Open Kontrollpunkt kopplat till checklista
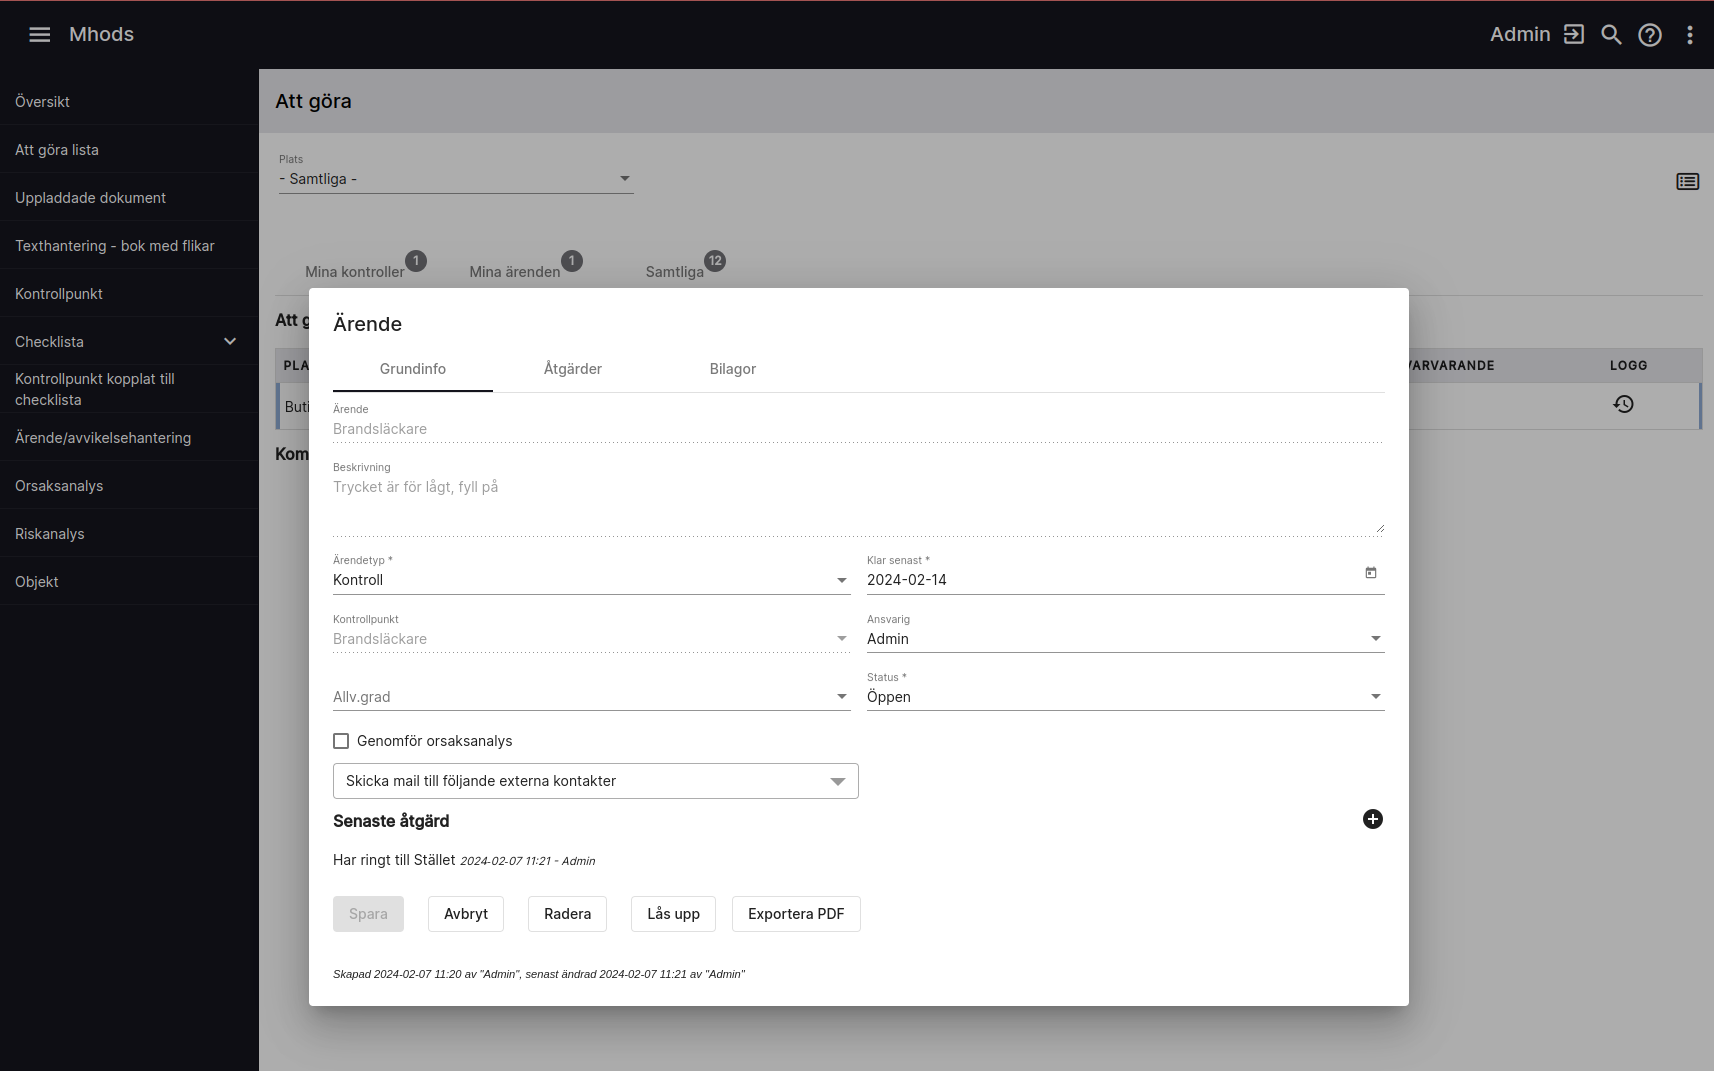Image resolution: width=1714 pixels, height=1071 pixels. coord(129,389)
